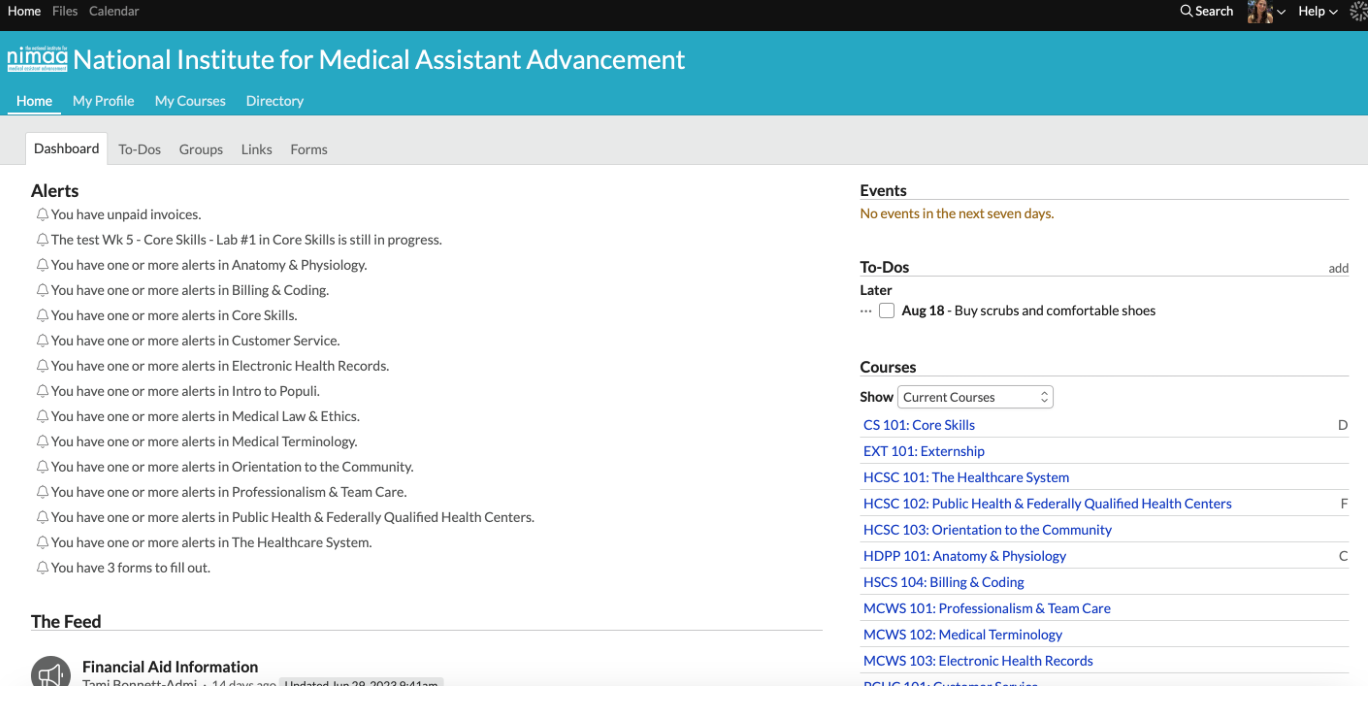Open the user profile avatar menu
The width and height of the screenshot is (1368, 728).
tap(1266, 11)
